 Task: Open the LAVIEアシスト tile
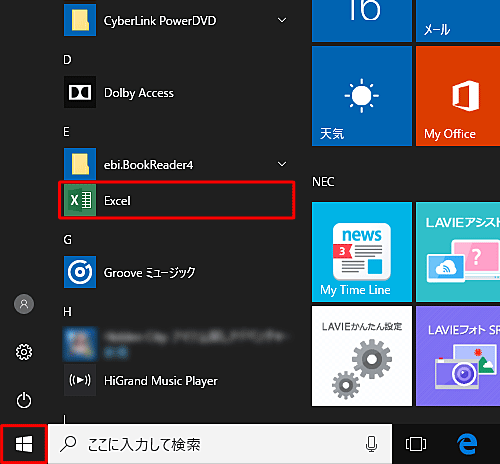tap(458, 252)
